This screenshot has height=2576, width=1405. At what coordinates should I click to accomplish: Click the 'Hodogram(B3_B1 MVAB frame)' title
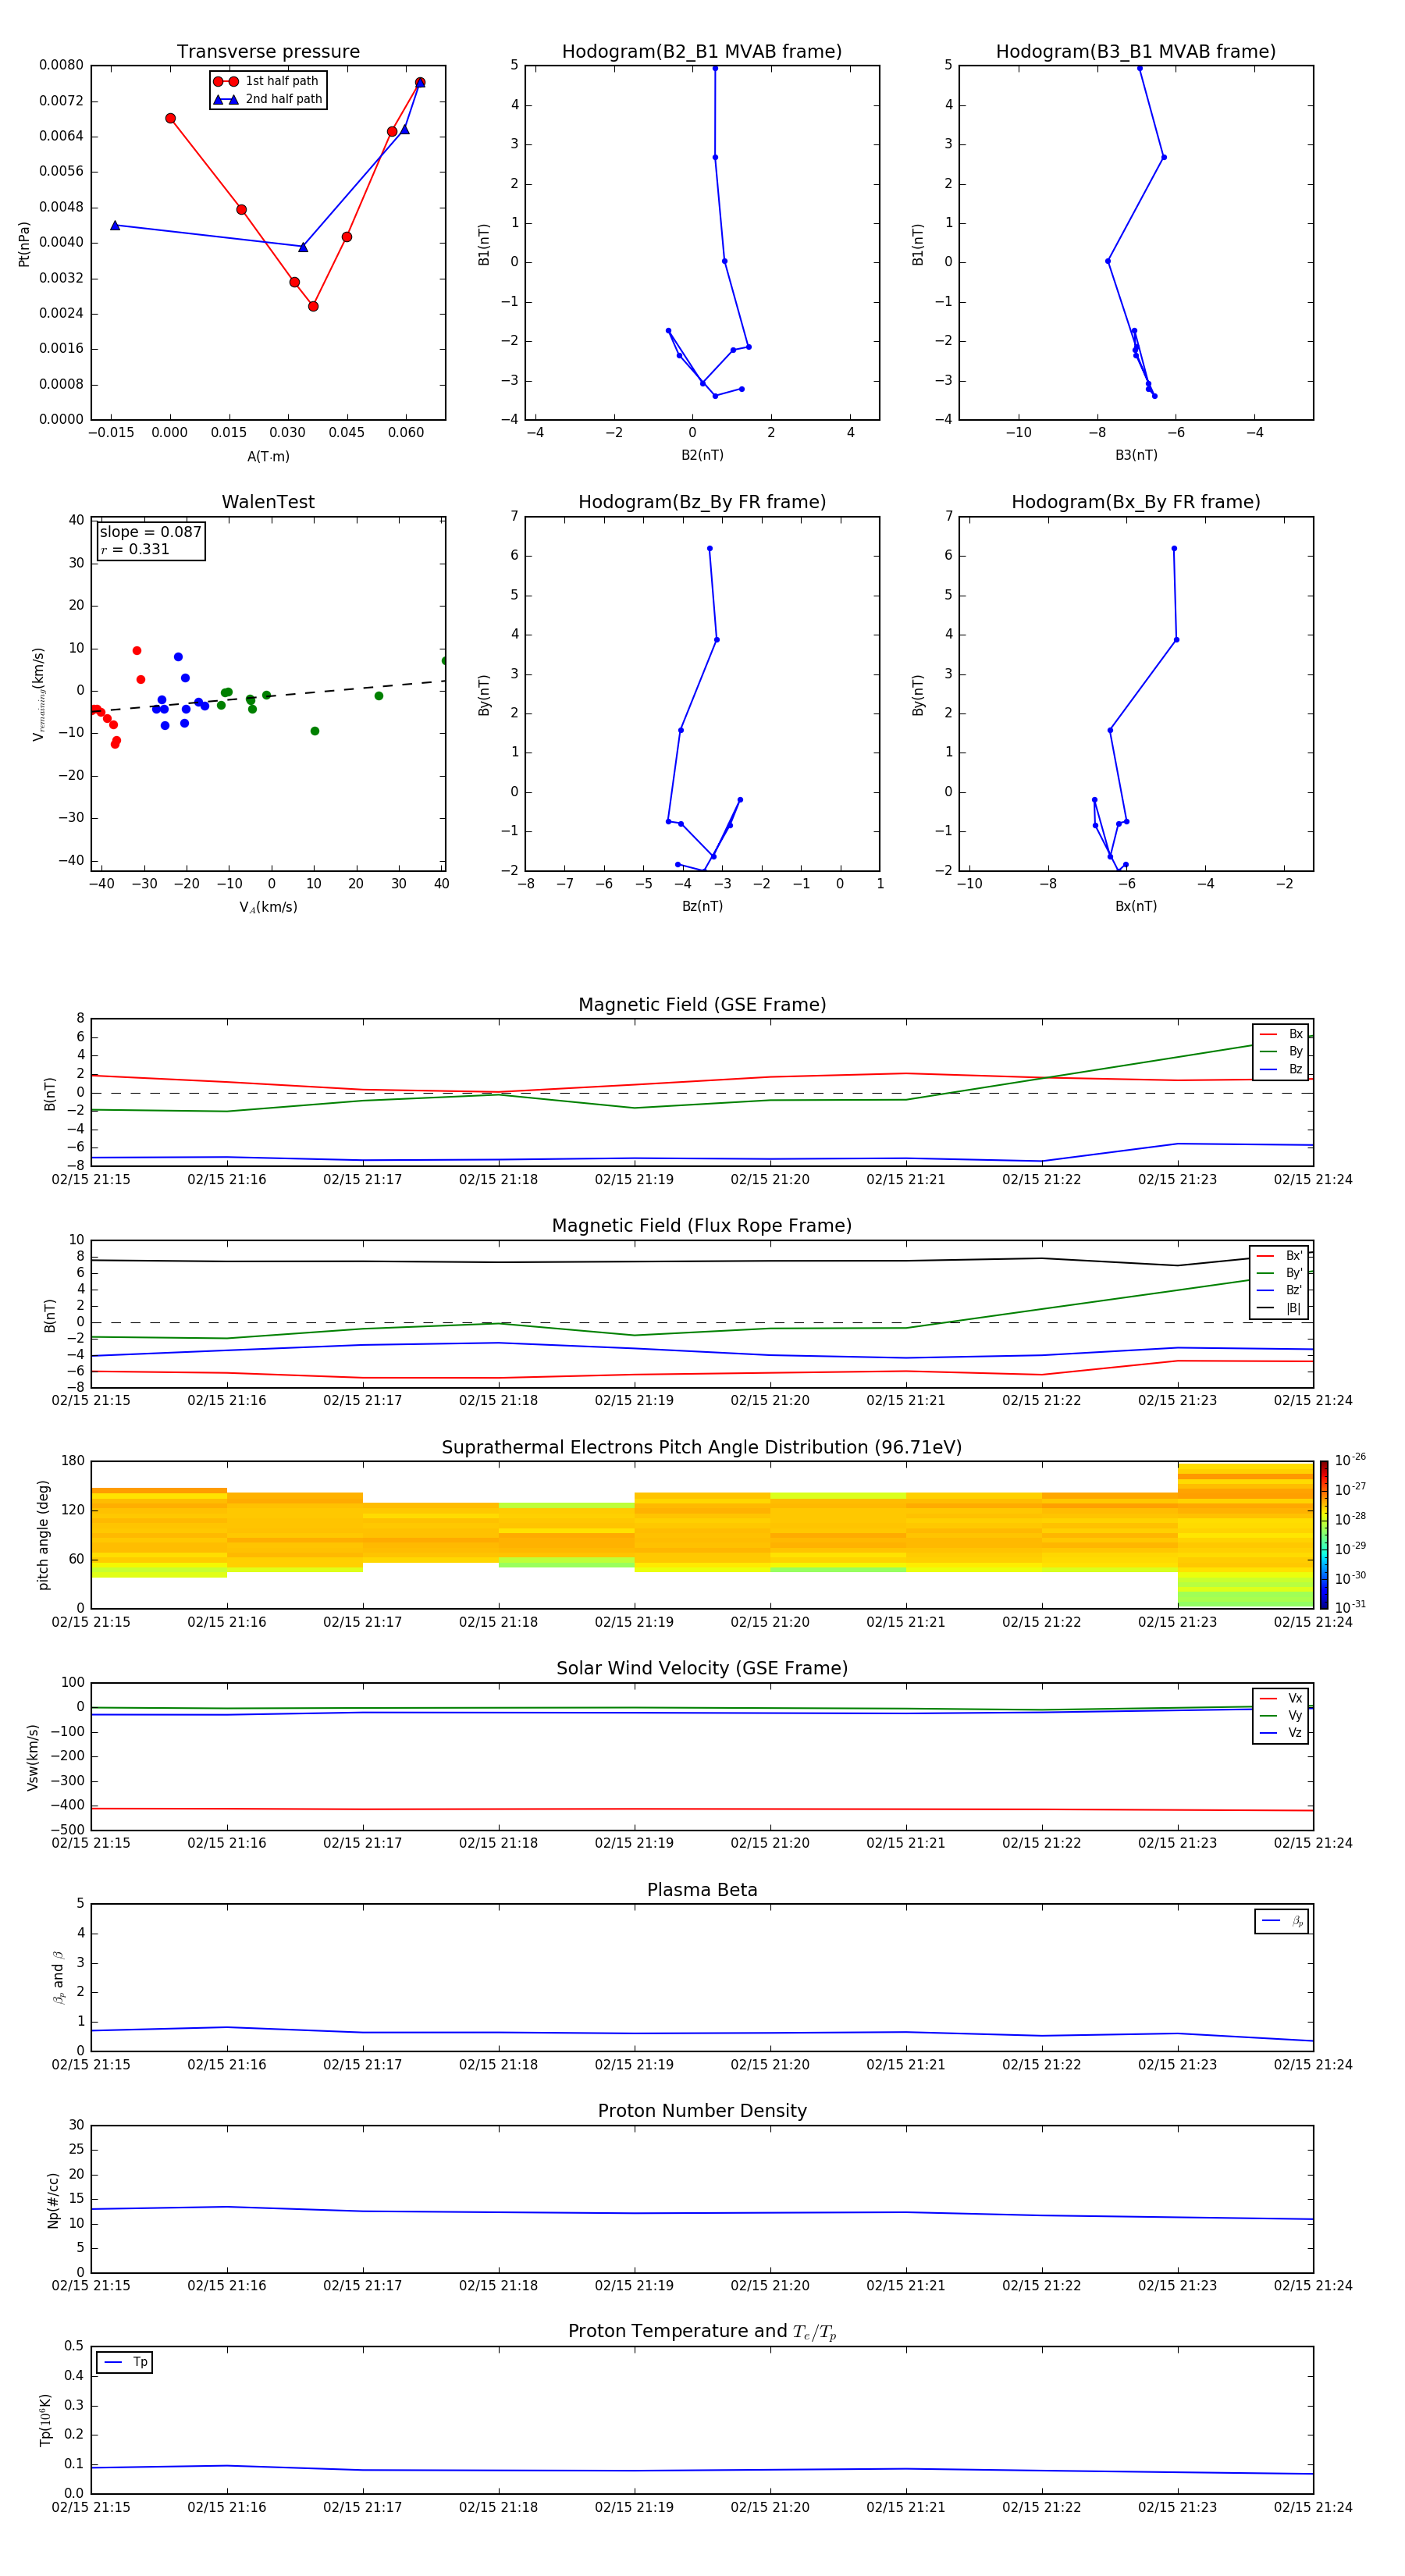point(1136,52)
